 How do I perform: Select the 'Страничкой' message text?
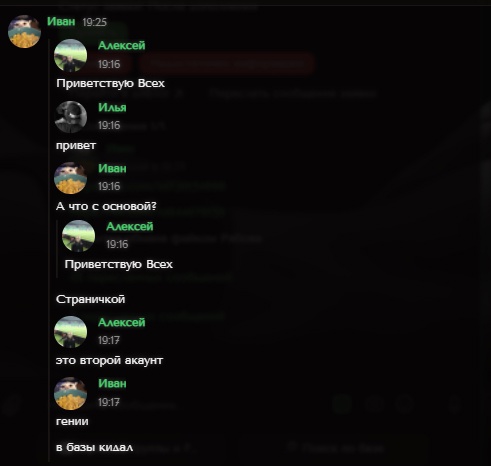click(x=91, y=299)
